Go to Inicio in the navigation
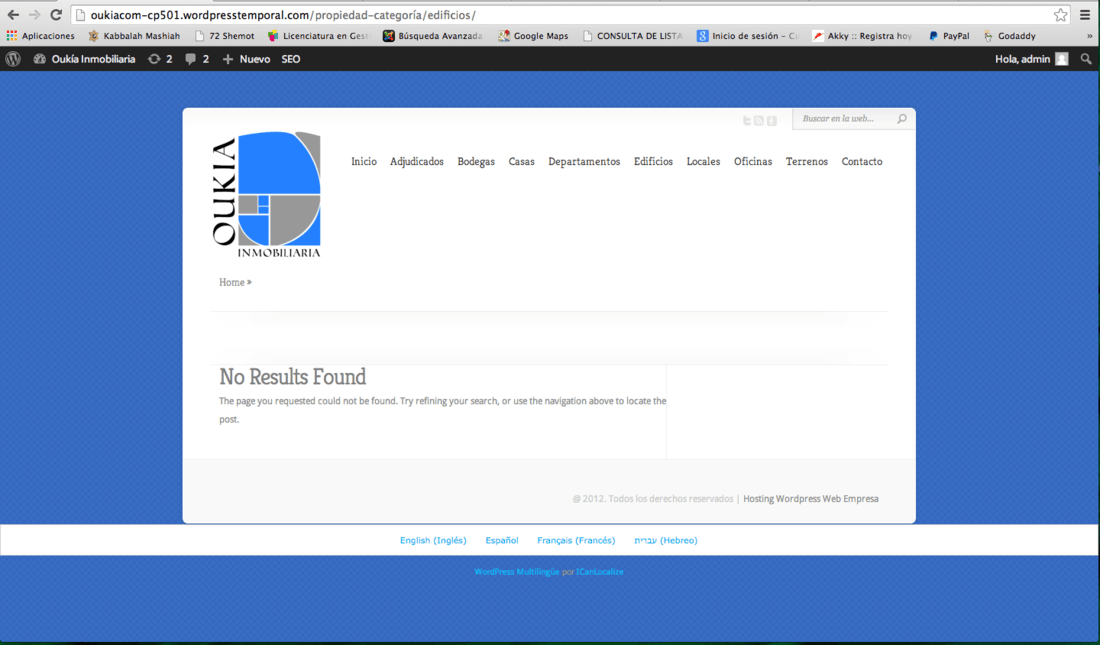The width and height of the screenshot is (1100, 645). pyautogui.click(x=363, y=161)
